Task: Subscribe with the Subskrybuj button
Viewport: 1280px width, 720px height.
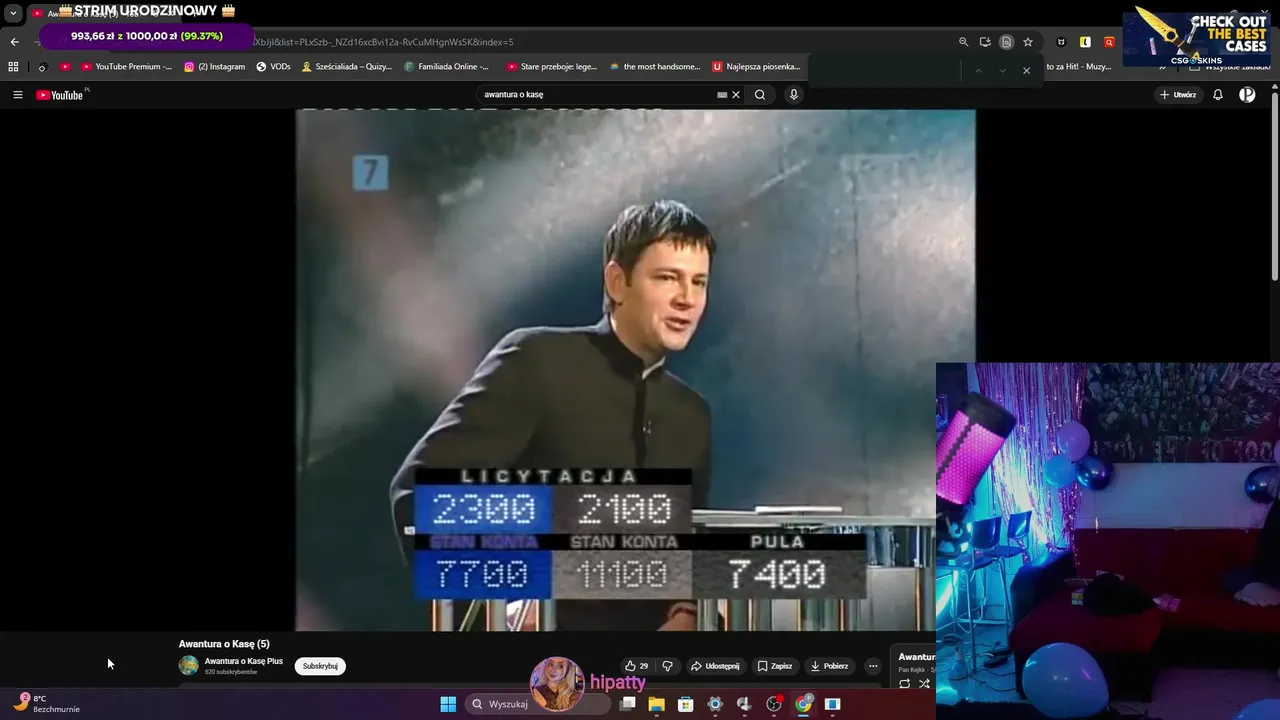Action: click(320, 666)
